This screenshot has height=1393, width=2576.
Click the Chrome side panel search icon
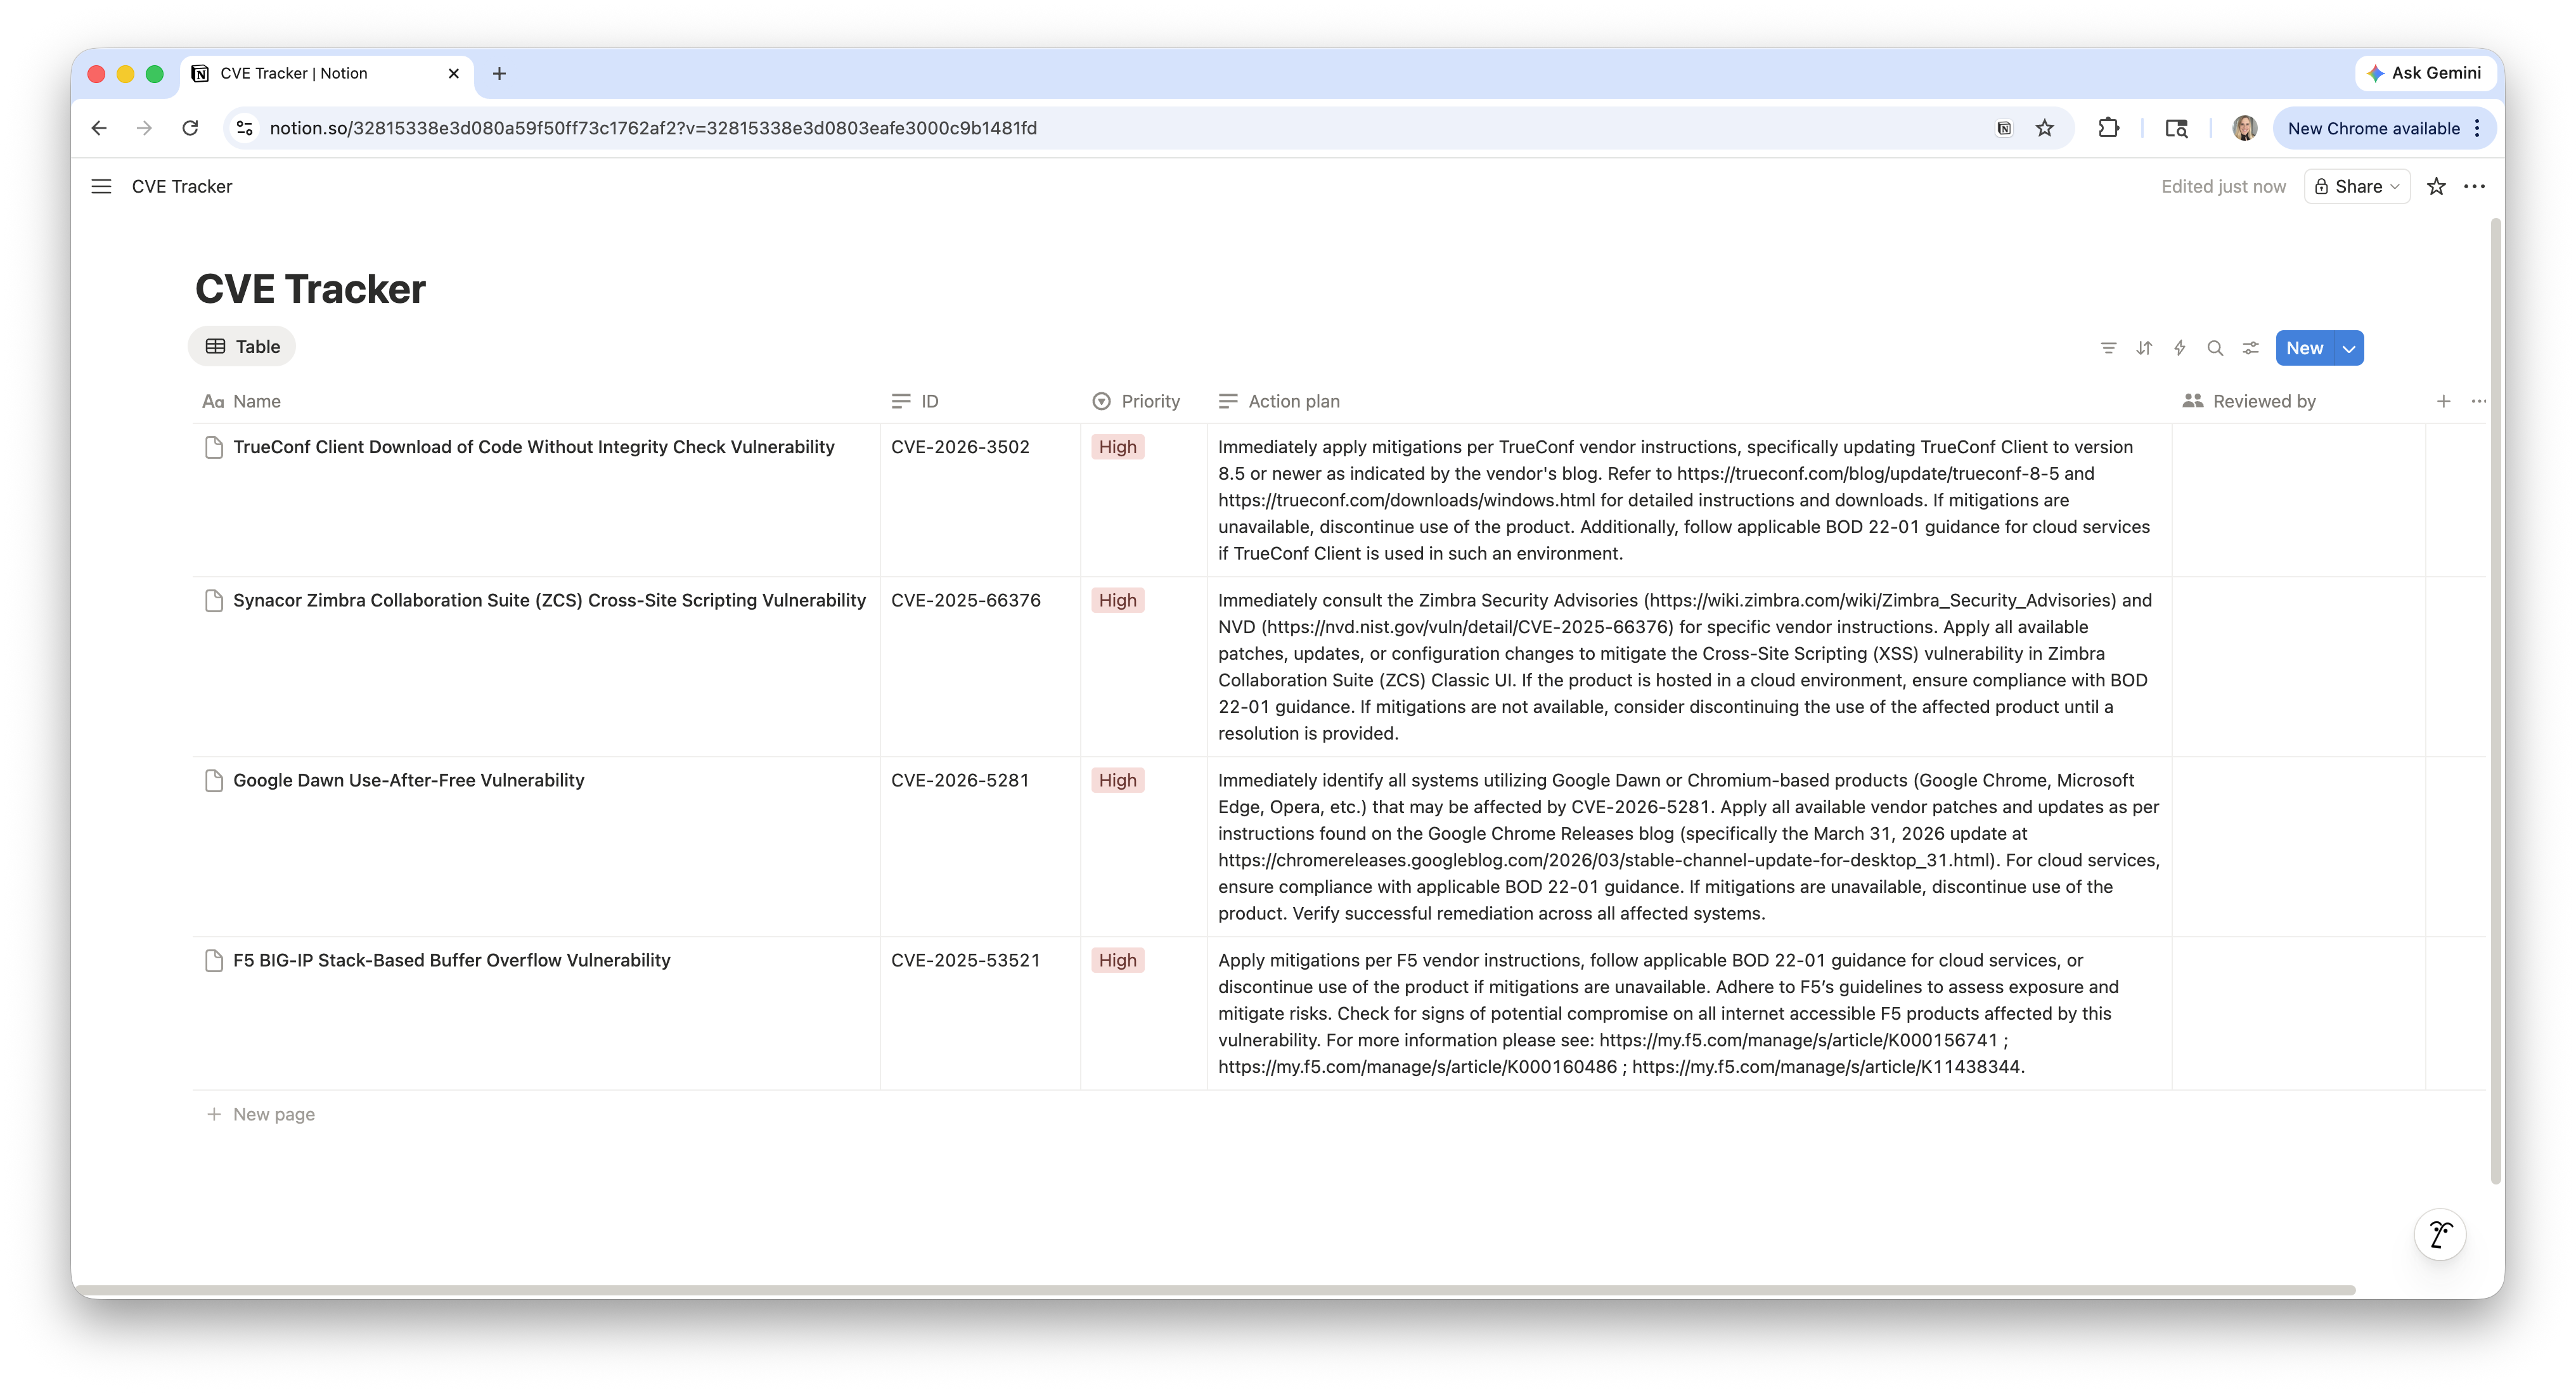pyautogui.click(x=2176, y=128)
